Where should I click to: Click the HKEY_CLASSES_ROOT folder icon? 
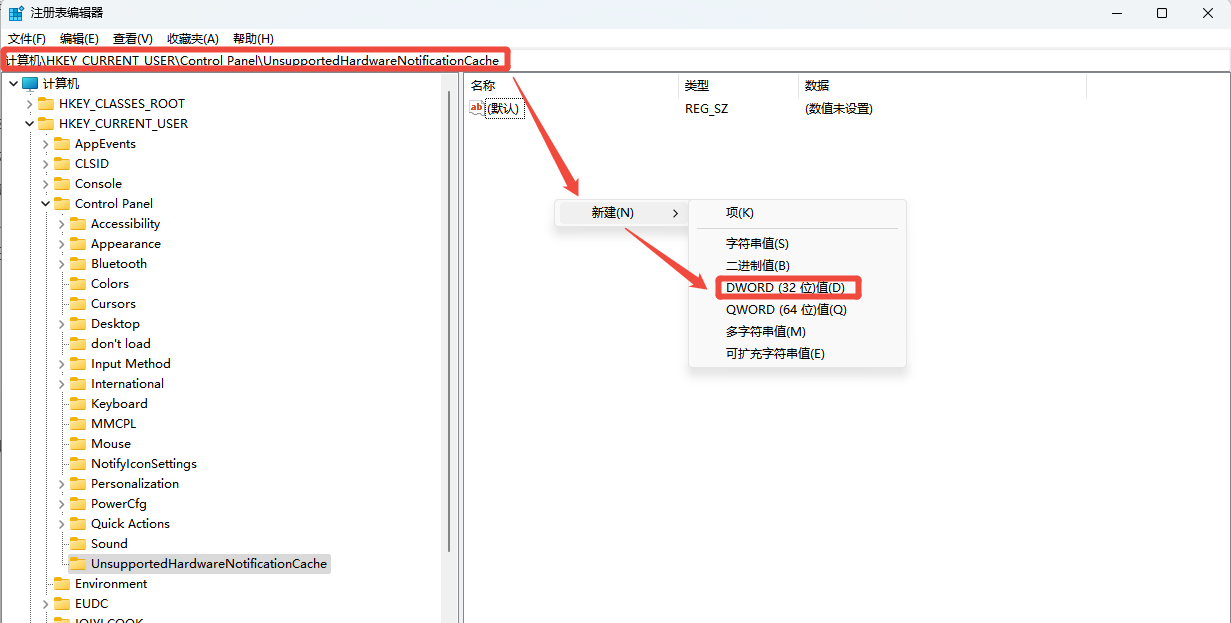point(46,104)
